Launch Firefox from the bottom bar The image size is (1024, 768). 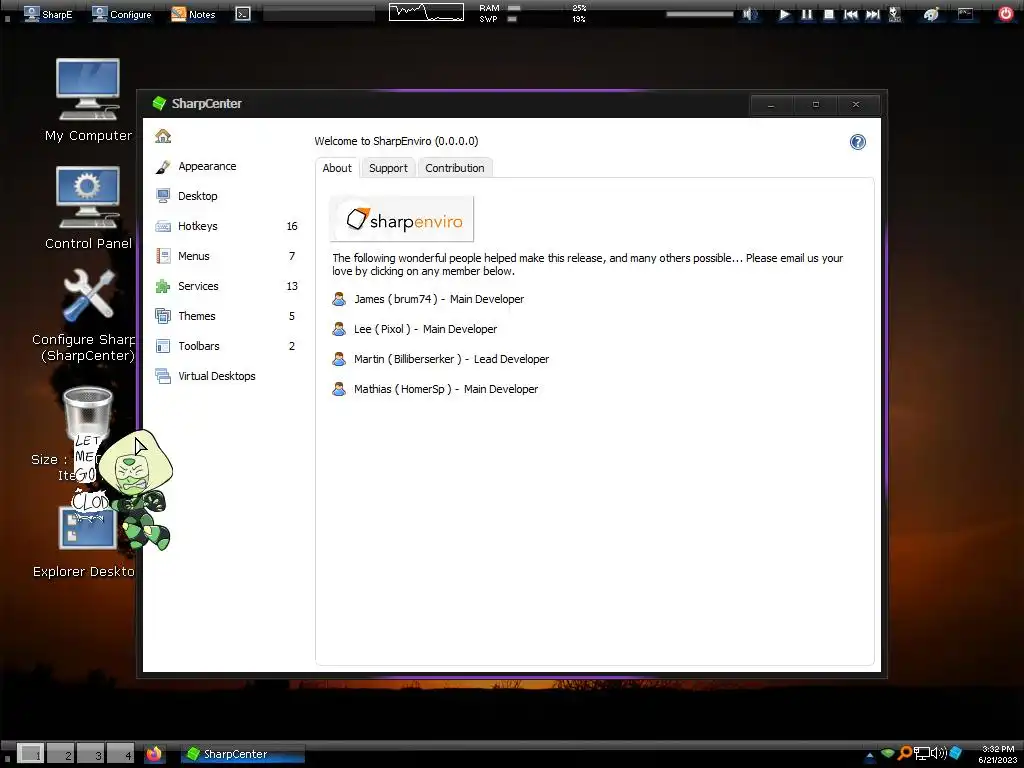pos(154,754)
